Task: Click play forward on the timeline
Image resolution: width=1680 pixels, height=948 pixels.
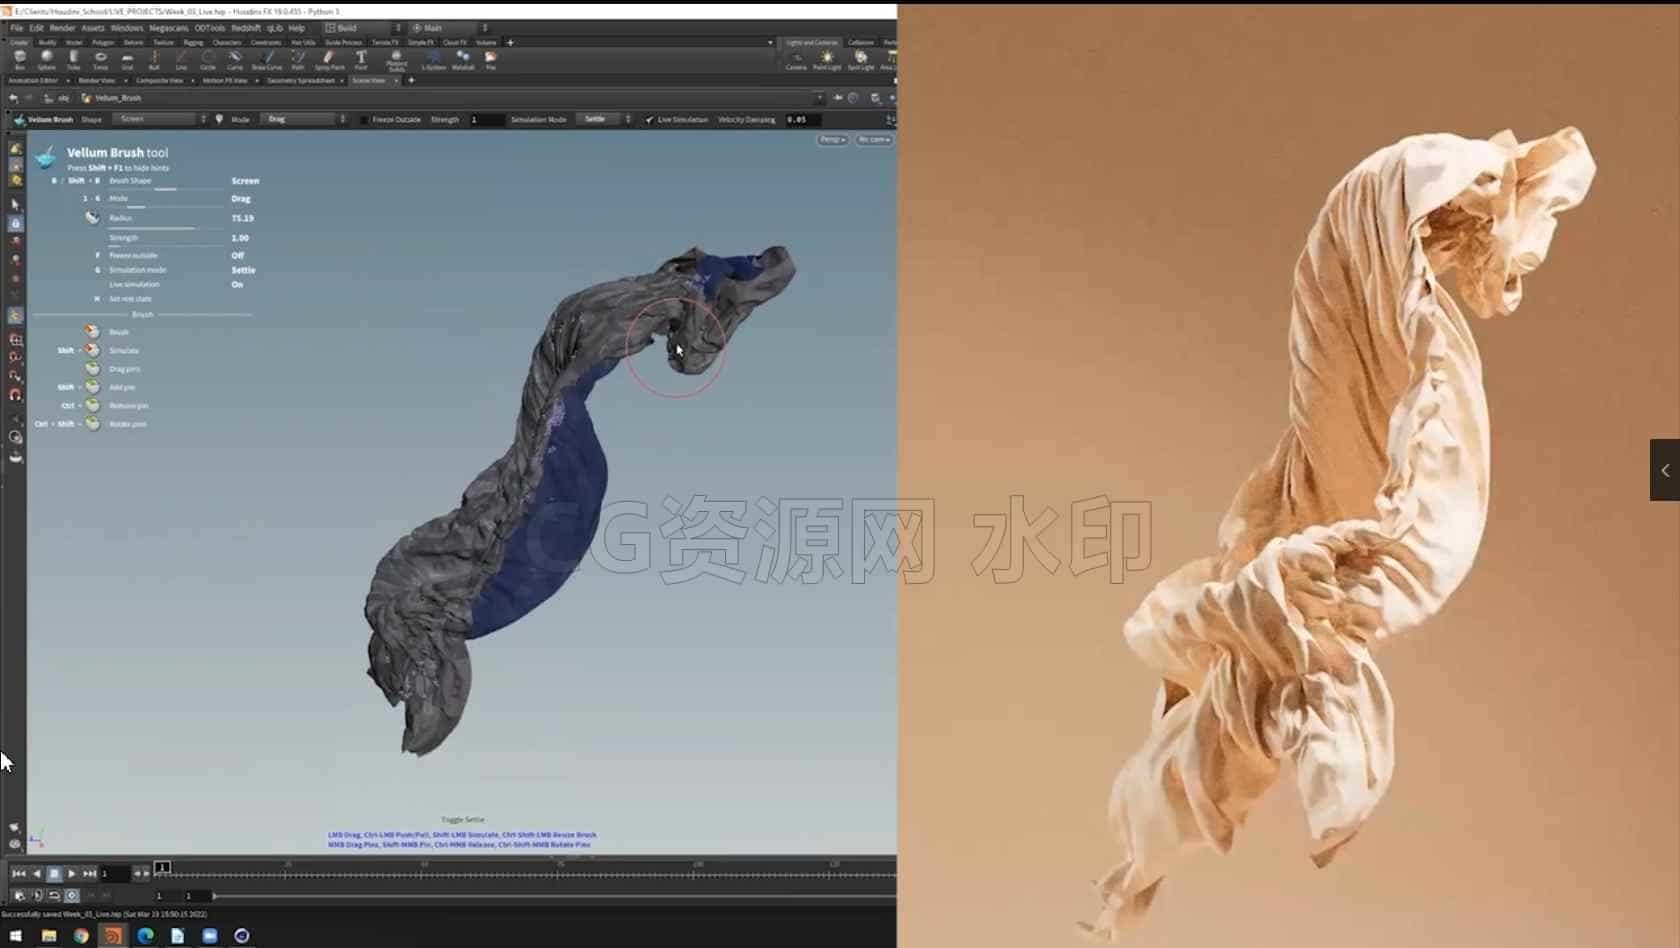Action: pos(72,874)
